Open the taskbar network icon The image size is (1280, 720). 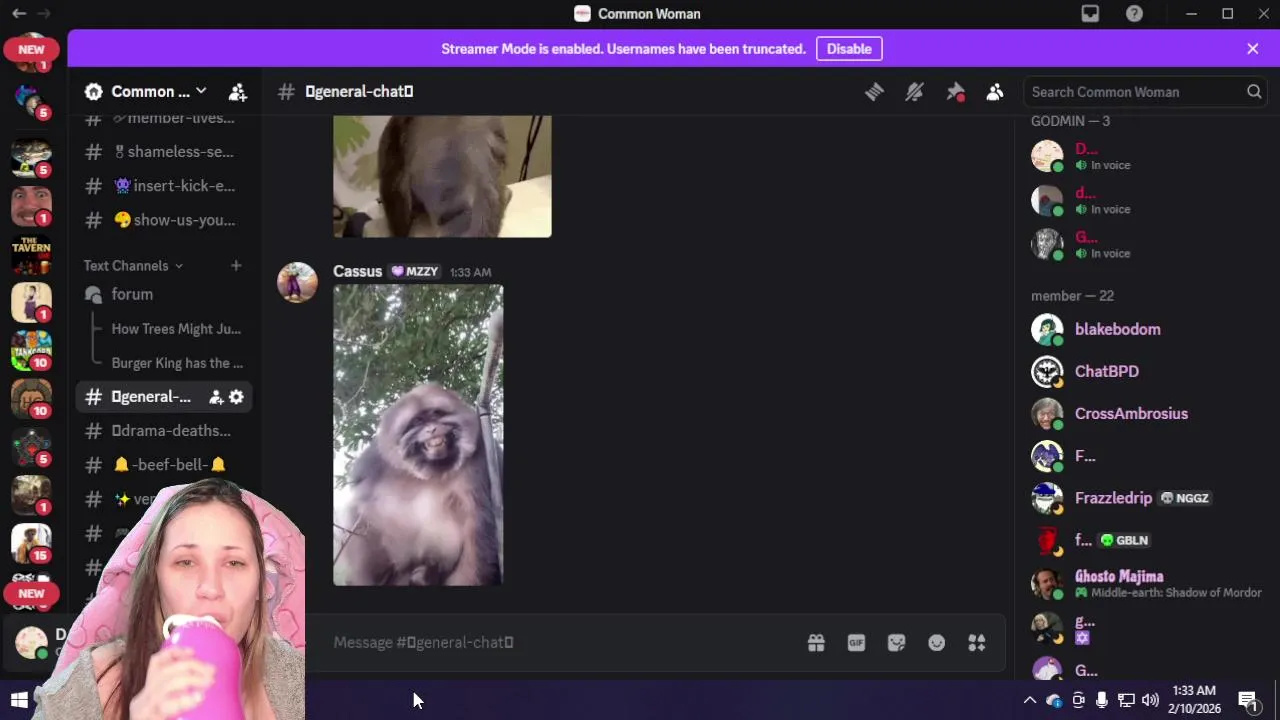(x=1126, y=700)
